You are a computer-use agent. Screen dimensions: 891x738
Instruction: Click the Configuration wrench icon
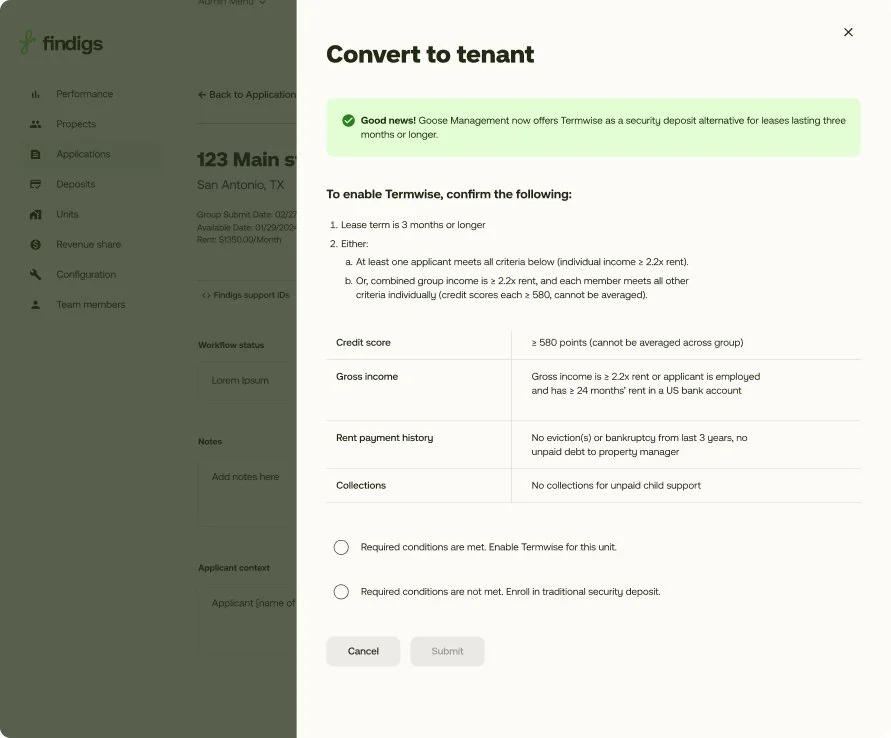pos(36,274)
